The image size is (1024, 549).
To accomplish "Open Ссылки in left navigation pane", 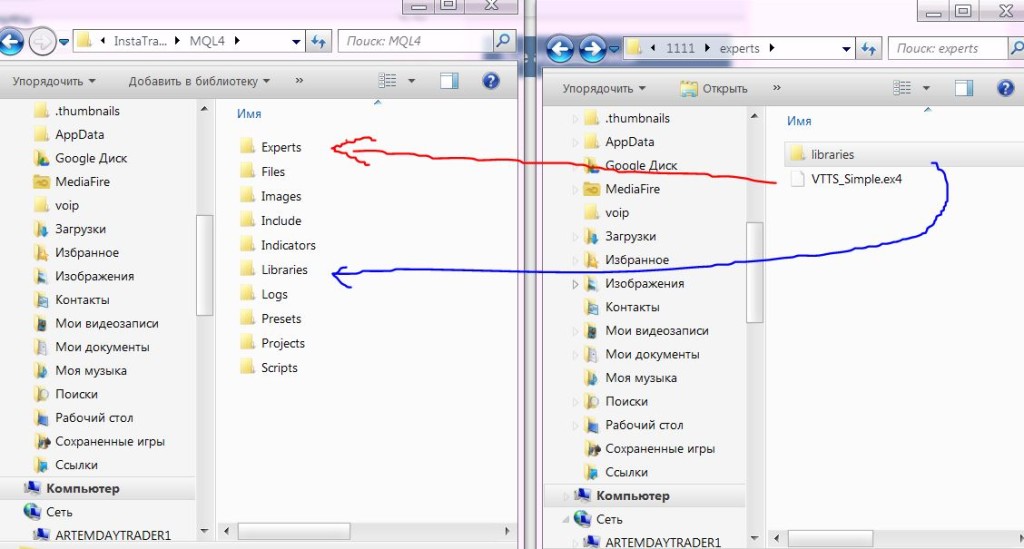I will point(66,465).
